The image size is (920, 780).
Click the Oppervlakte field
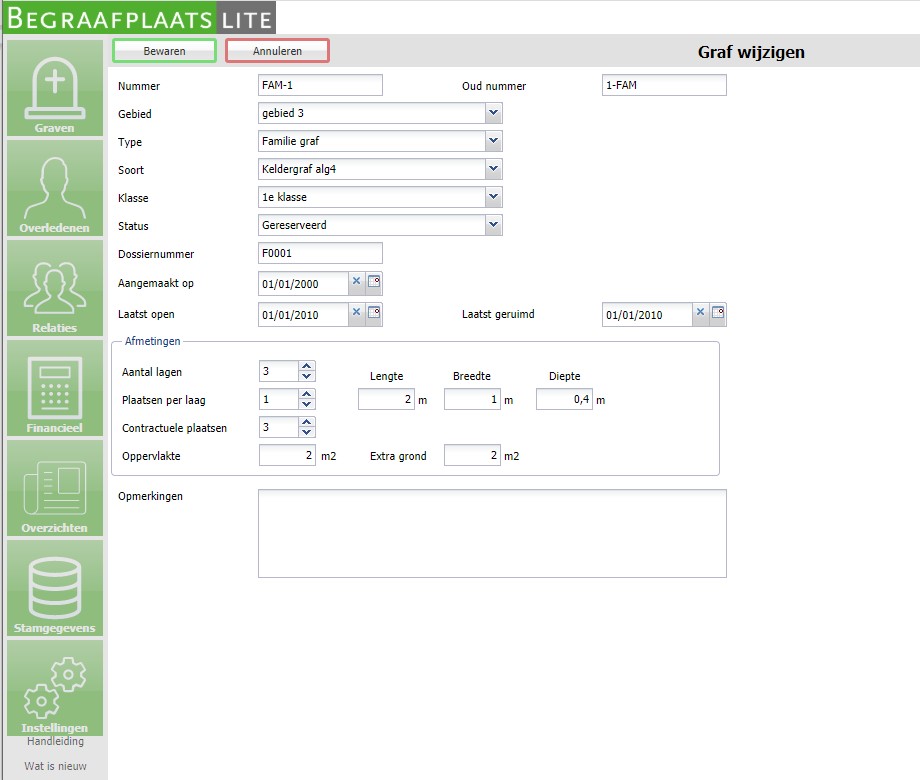[x=288, y=455]
